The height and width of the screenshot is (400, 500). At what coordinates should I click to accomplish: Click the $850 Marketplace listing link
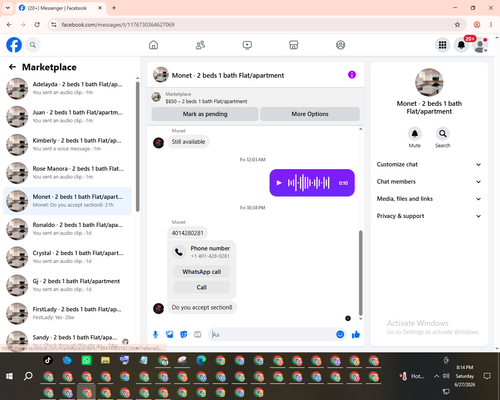[x=206, y=101]
